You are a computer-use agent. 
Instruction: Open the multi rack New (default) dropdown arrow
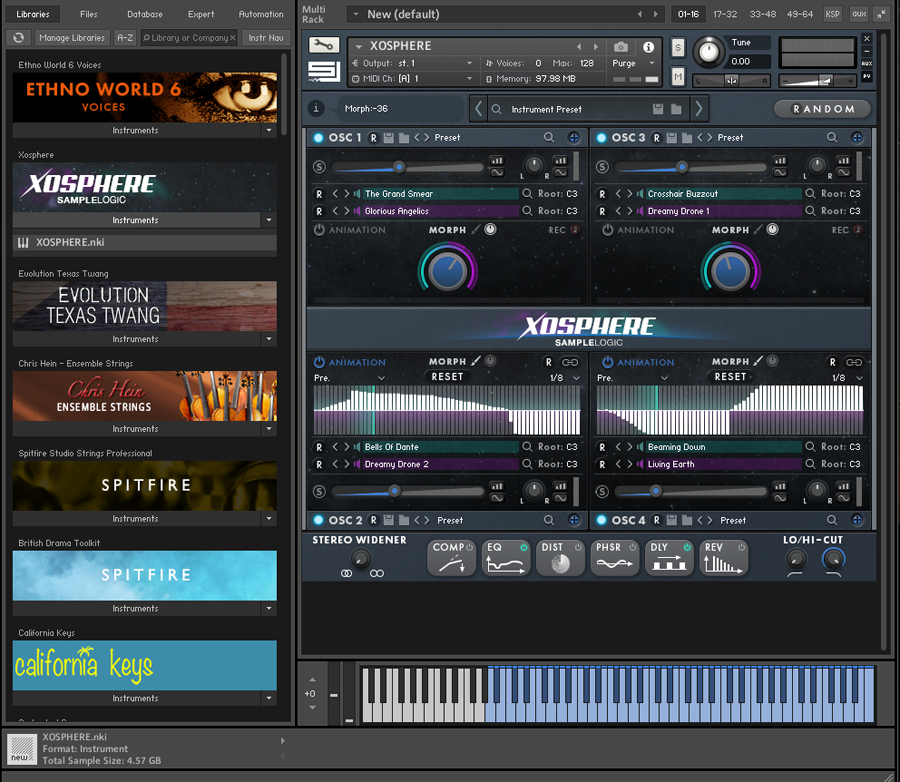point(356,14)
